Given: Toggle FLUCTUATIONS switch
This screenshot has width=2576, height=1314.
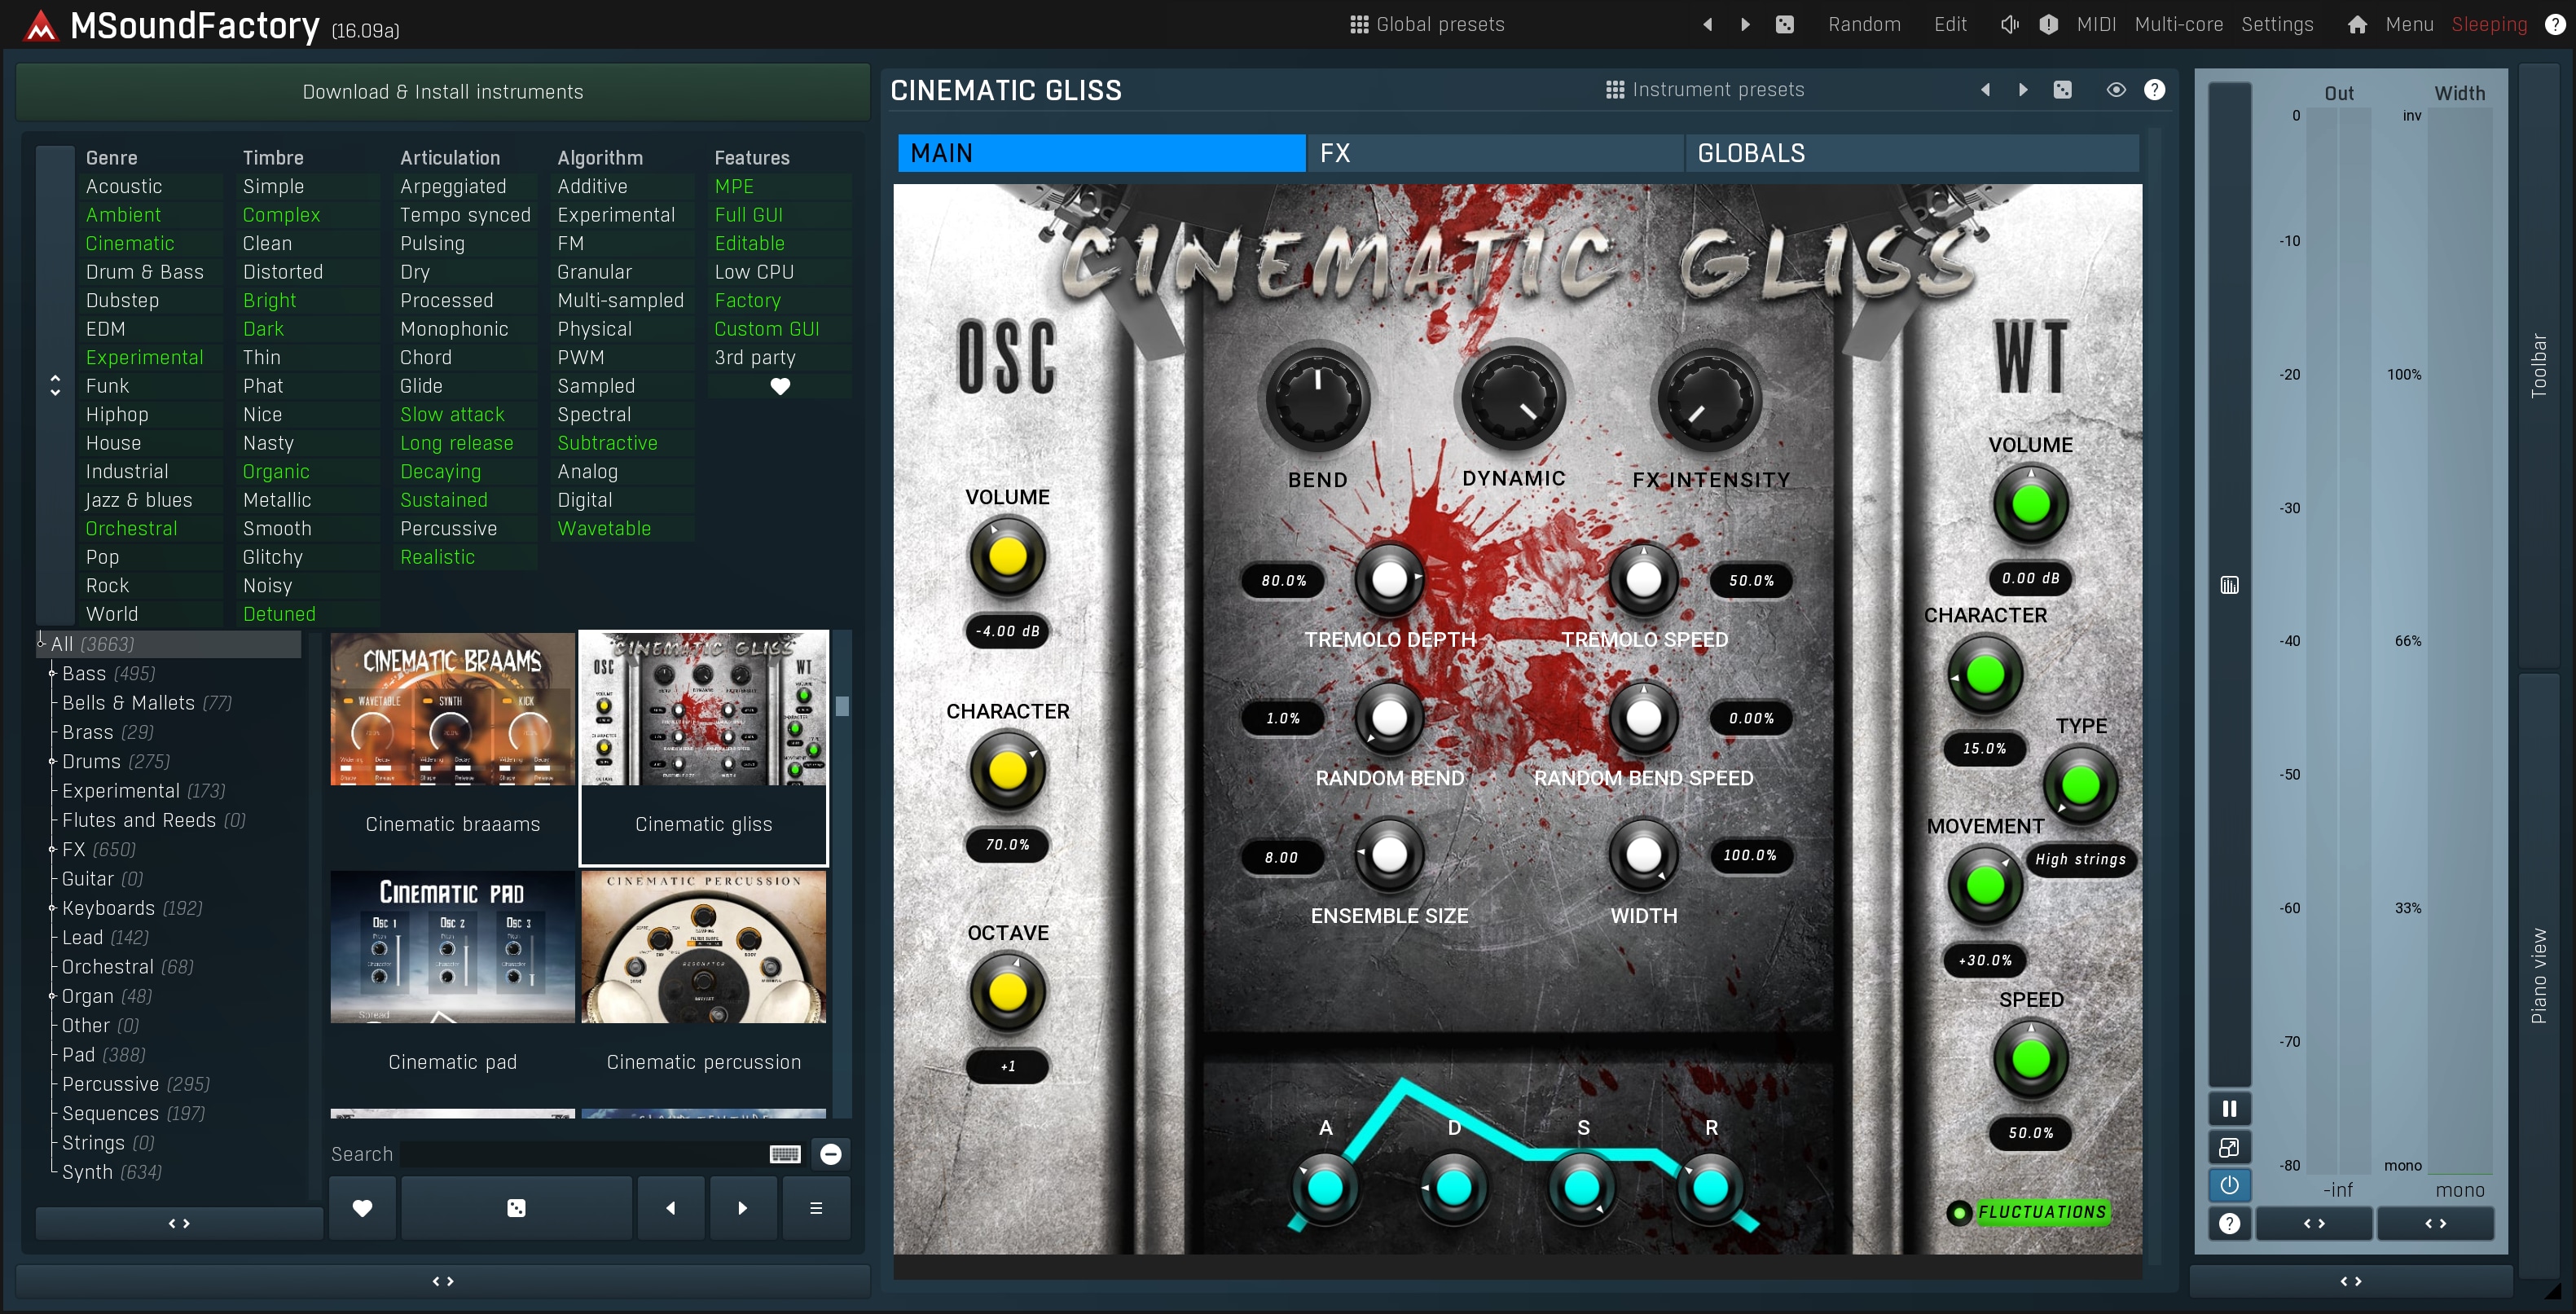Looking at the screenshot, I should [x=2029, y=1212].
